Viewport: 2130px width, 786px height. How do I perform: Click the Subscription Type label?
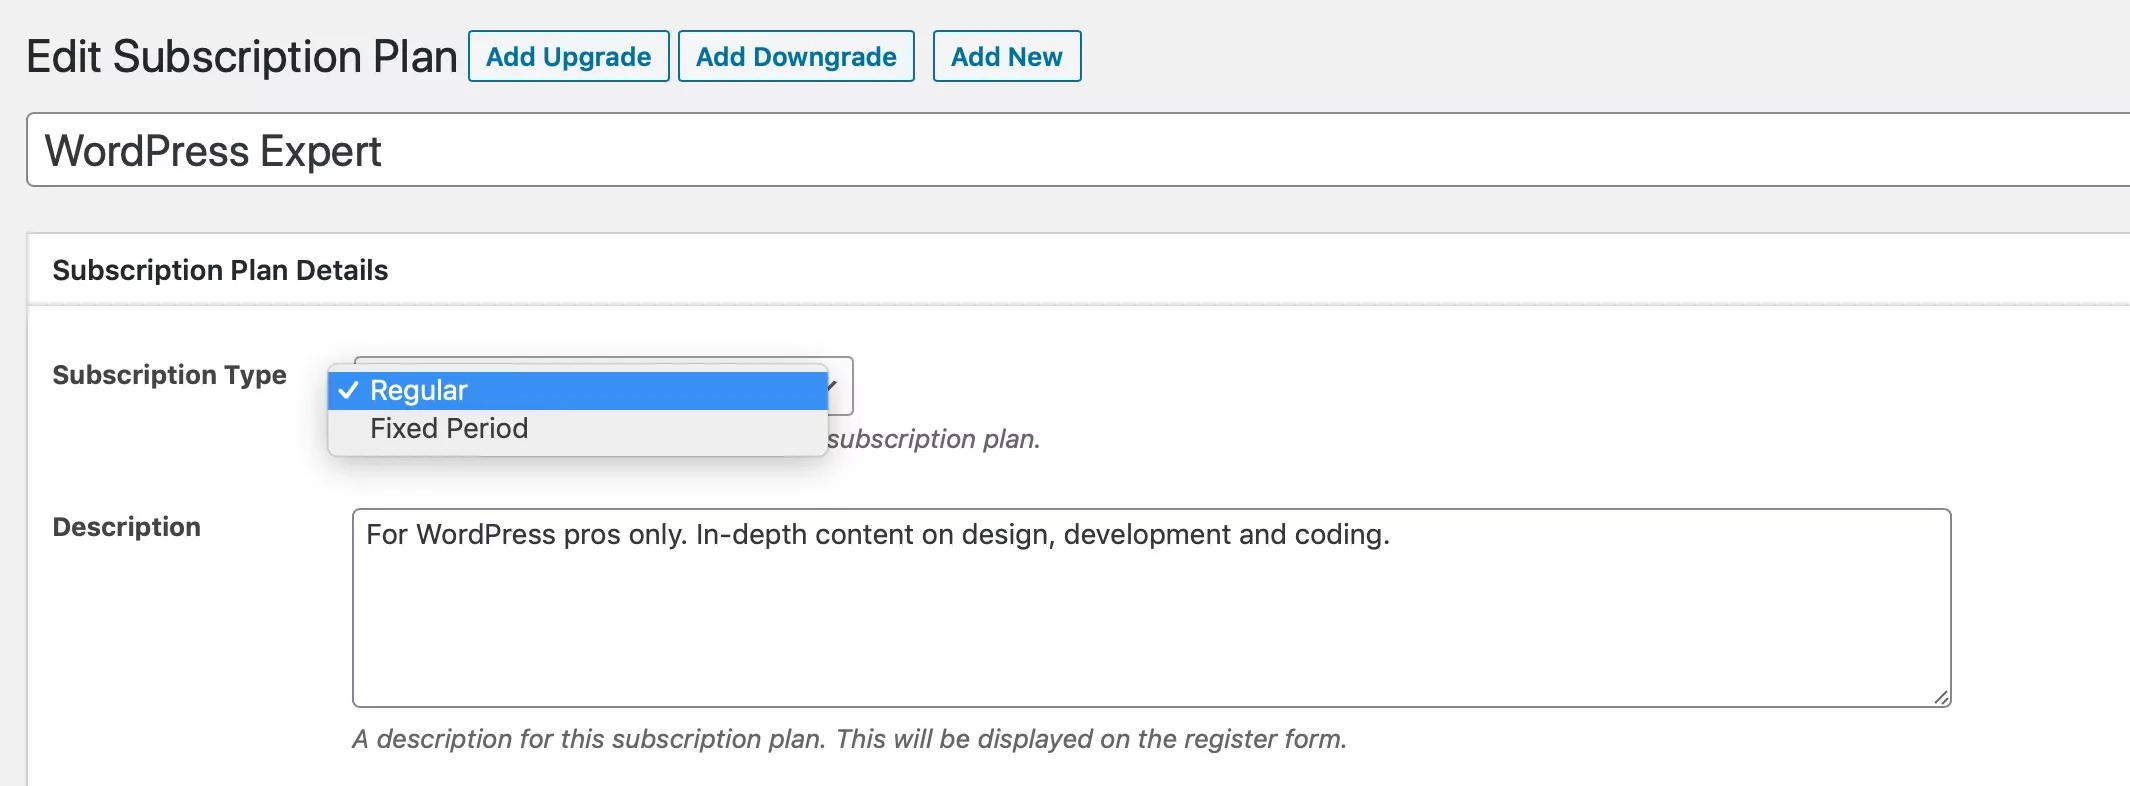pos(169,375)
